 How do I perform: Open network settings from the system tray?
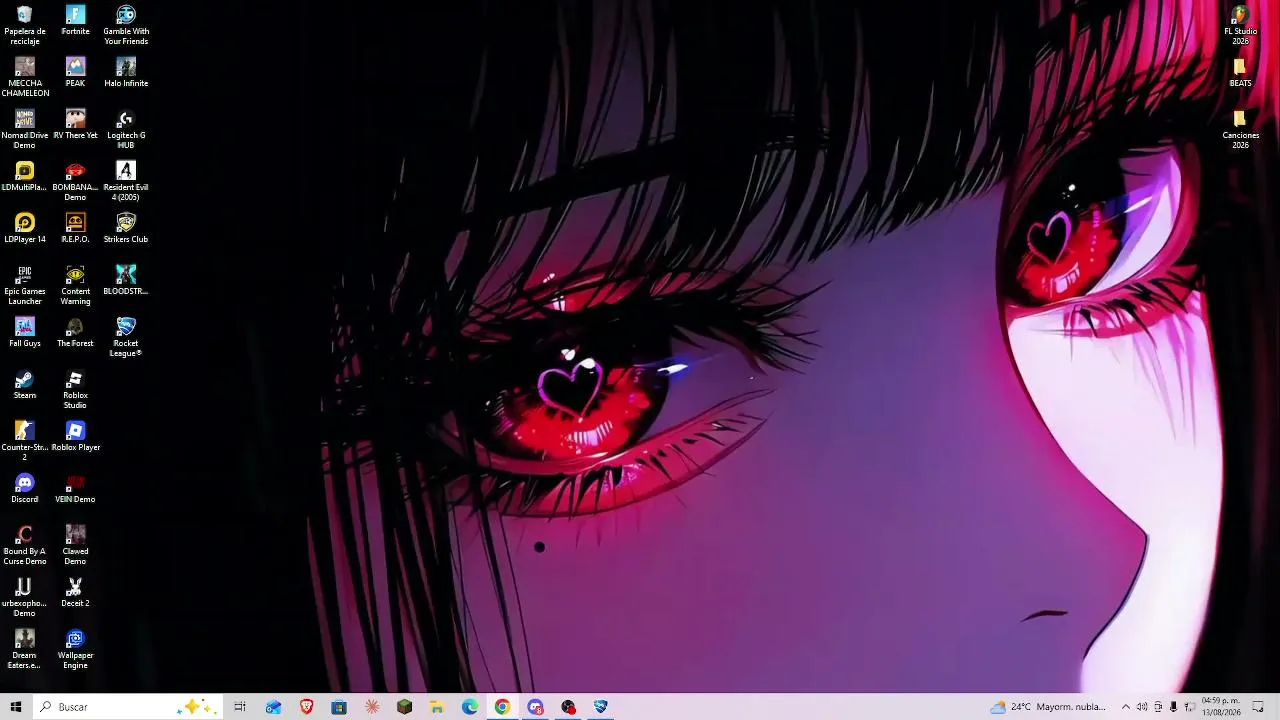coord(1190,707)
